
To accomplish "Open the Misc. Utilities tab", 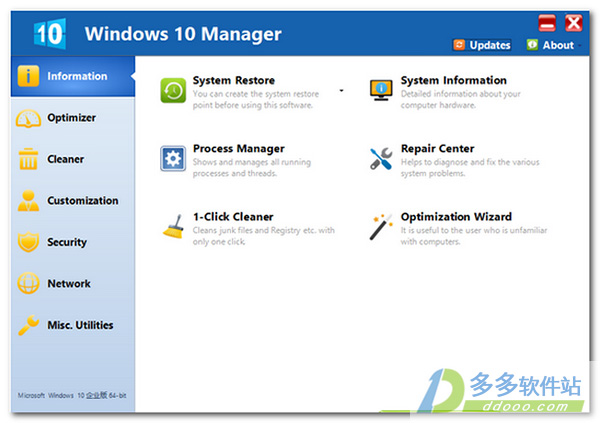I will [x=73, y=325].
